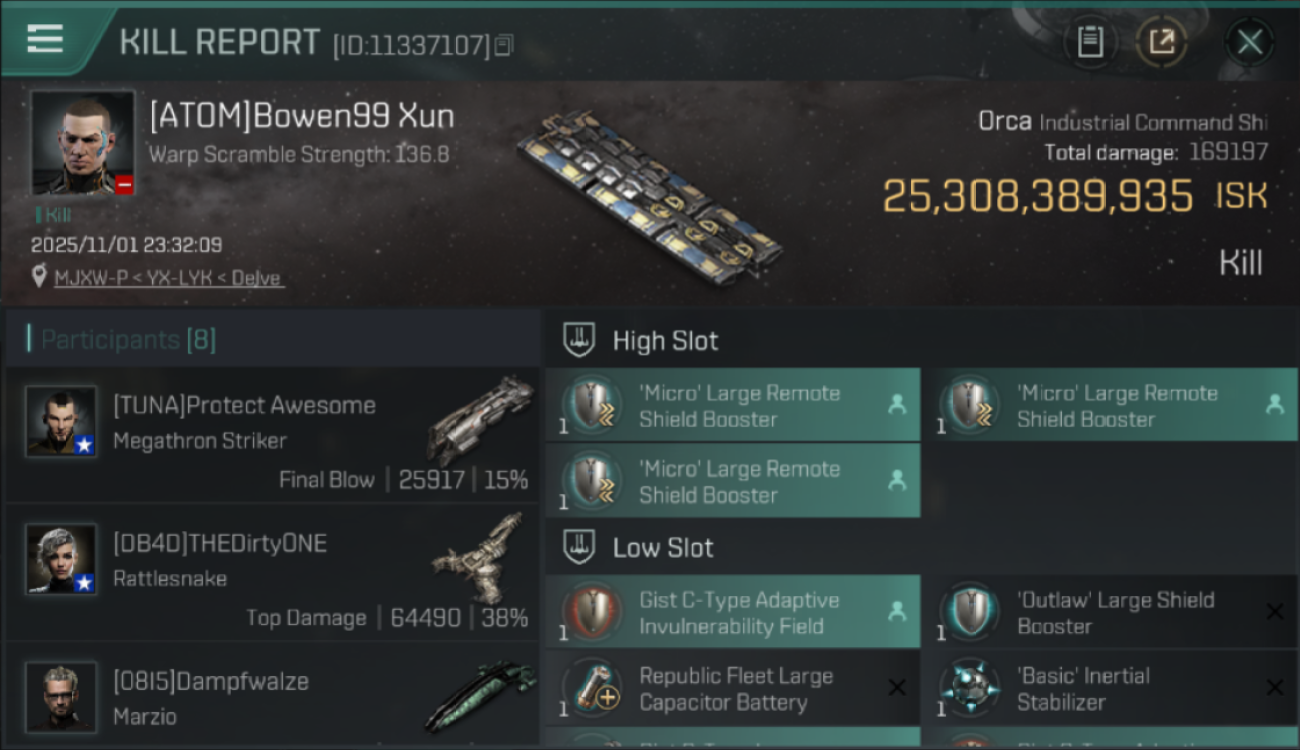Open Protect Awesome's portrait
Image resolution: width=1300 pixels, height=750 pixels.
[61, 421]
